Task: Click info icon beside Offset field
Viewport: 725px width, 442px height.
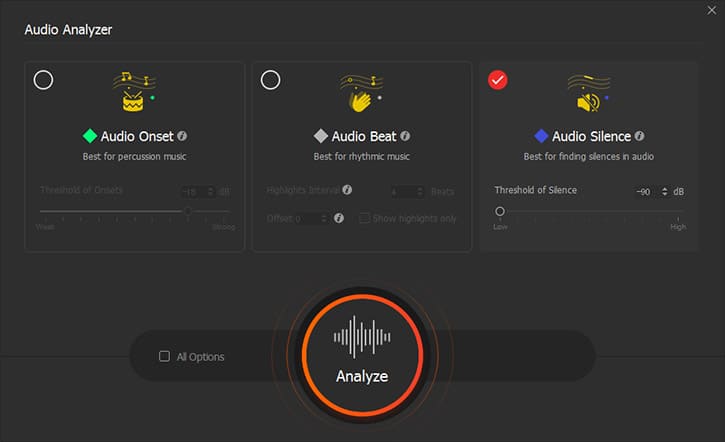Action: tap(339, 218)
